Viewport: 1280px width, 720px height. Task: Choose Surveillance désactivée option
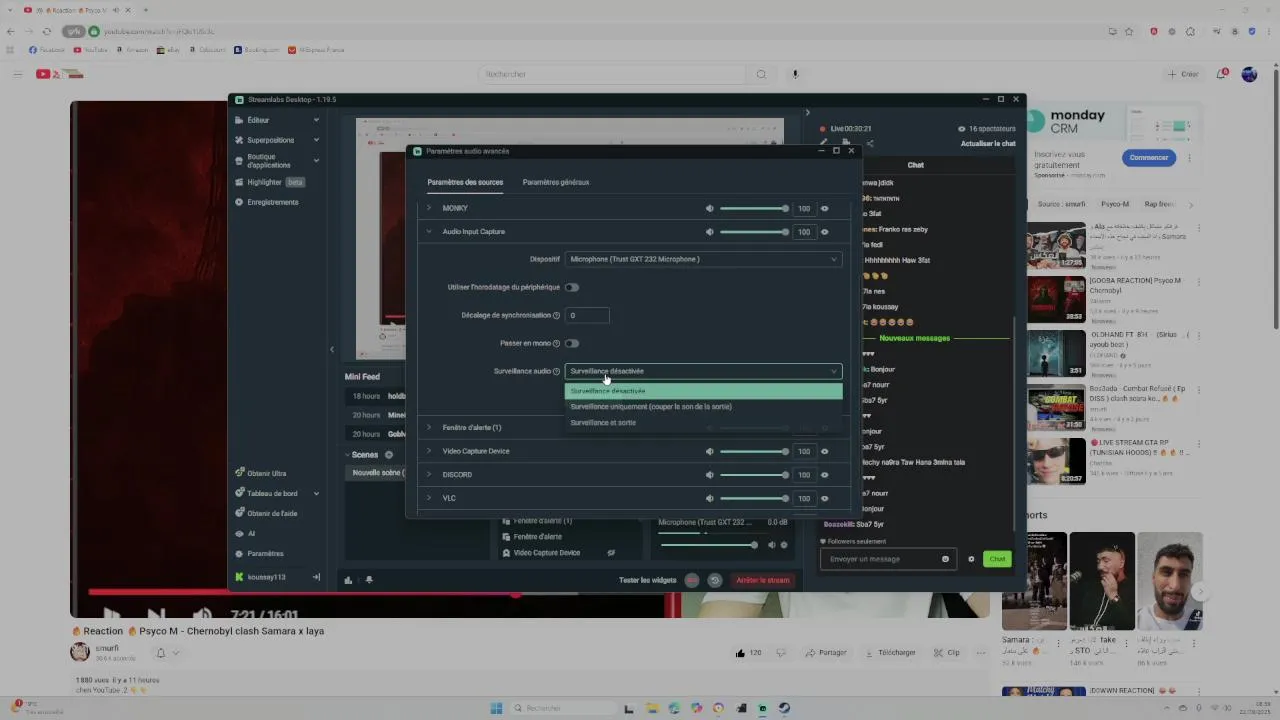703,391
